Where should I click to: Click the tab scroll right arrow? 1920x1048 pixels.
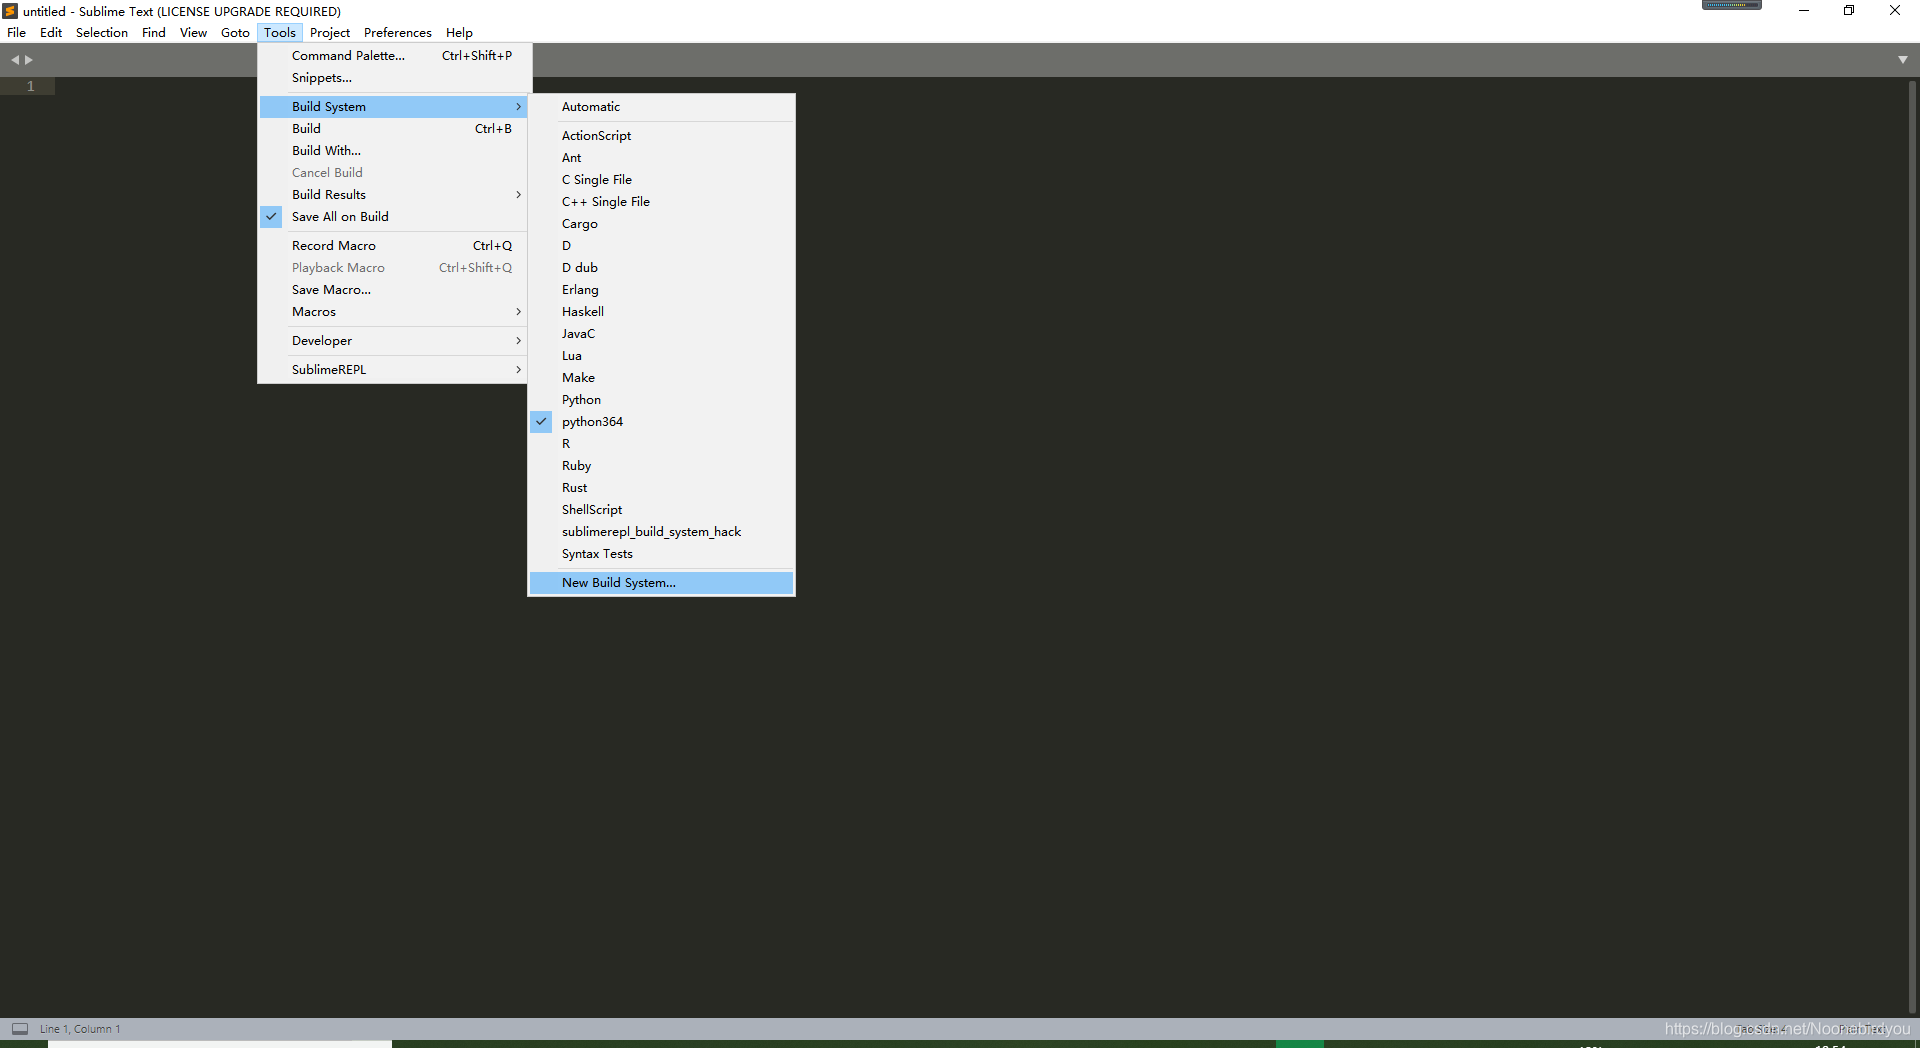pos(29,60)
